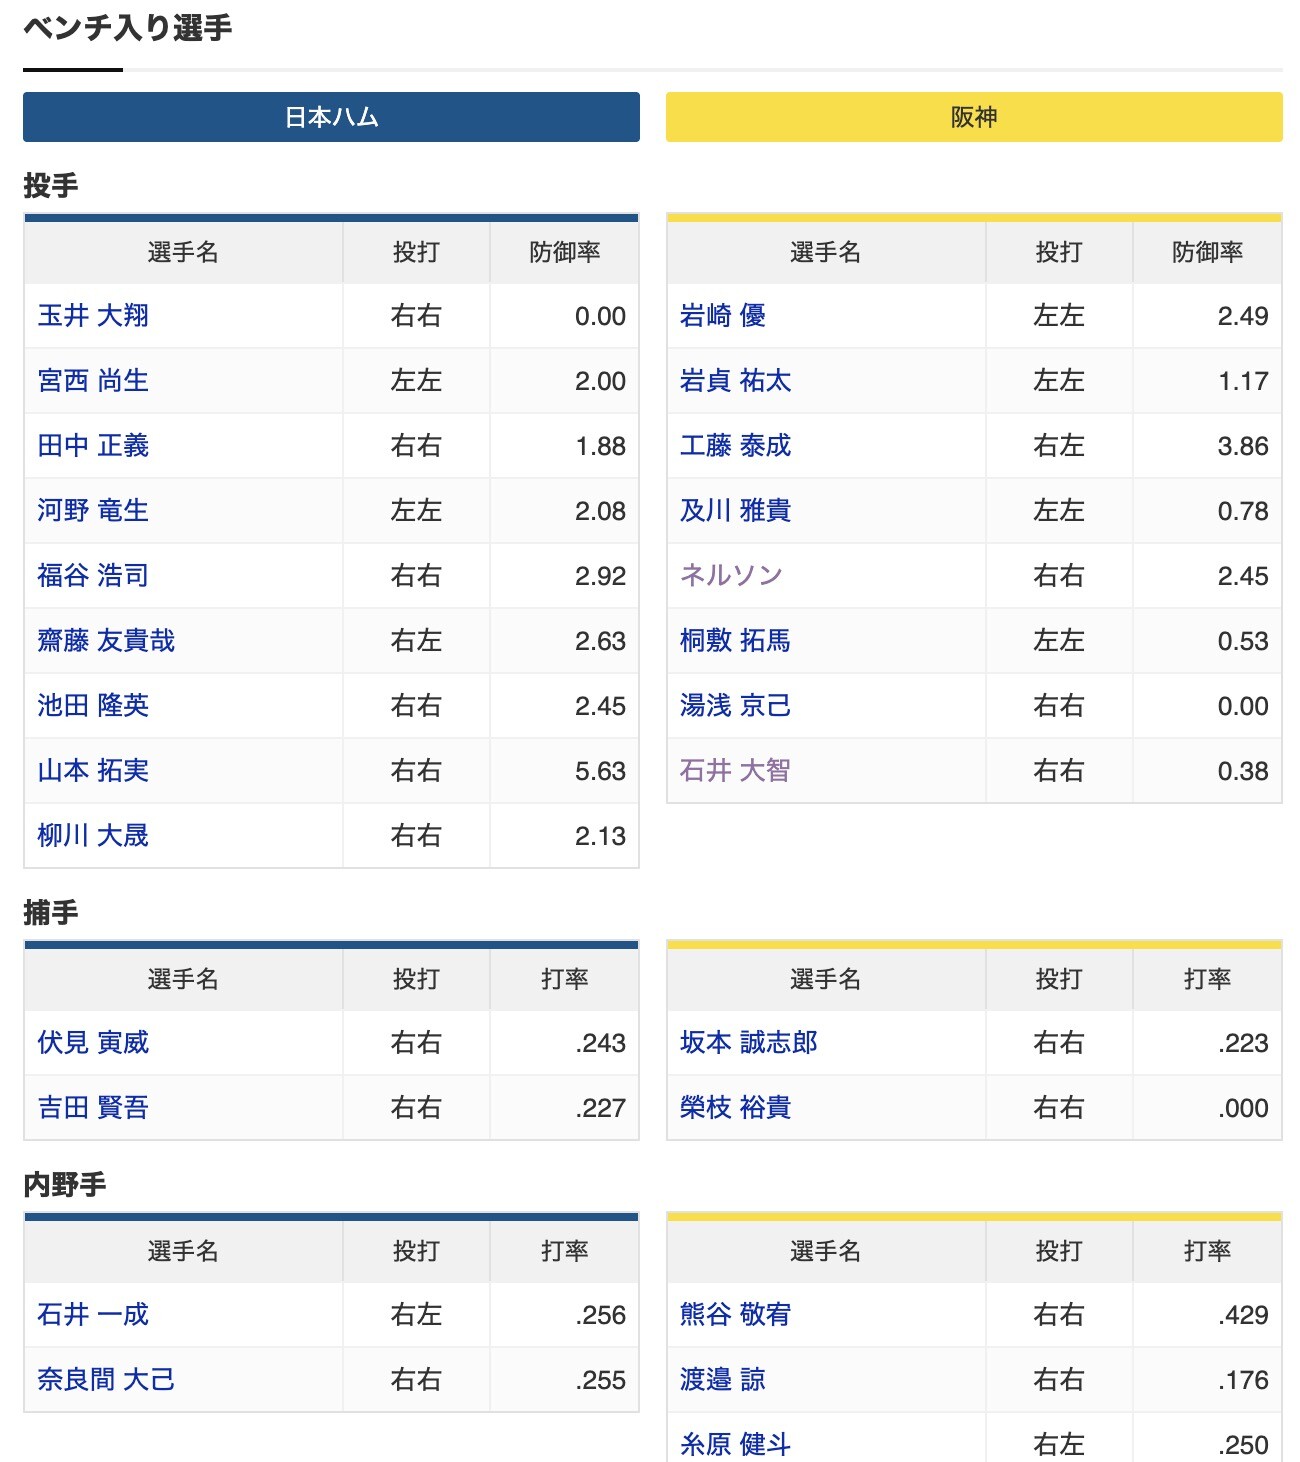Click 投打 header in 阪神 infielder table
This screenshot has height=1462, width=1300.
(x=1059, y=1251)
